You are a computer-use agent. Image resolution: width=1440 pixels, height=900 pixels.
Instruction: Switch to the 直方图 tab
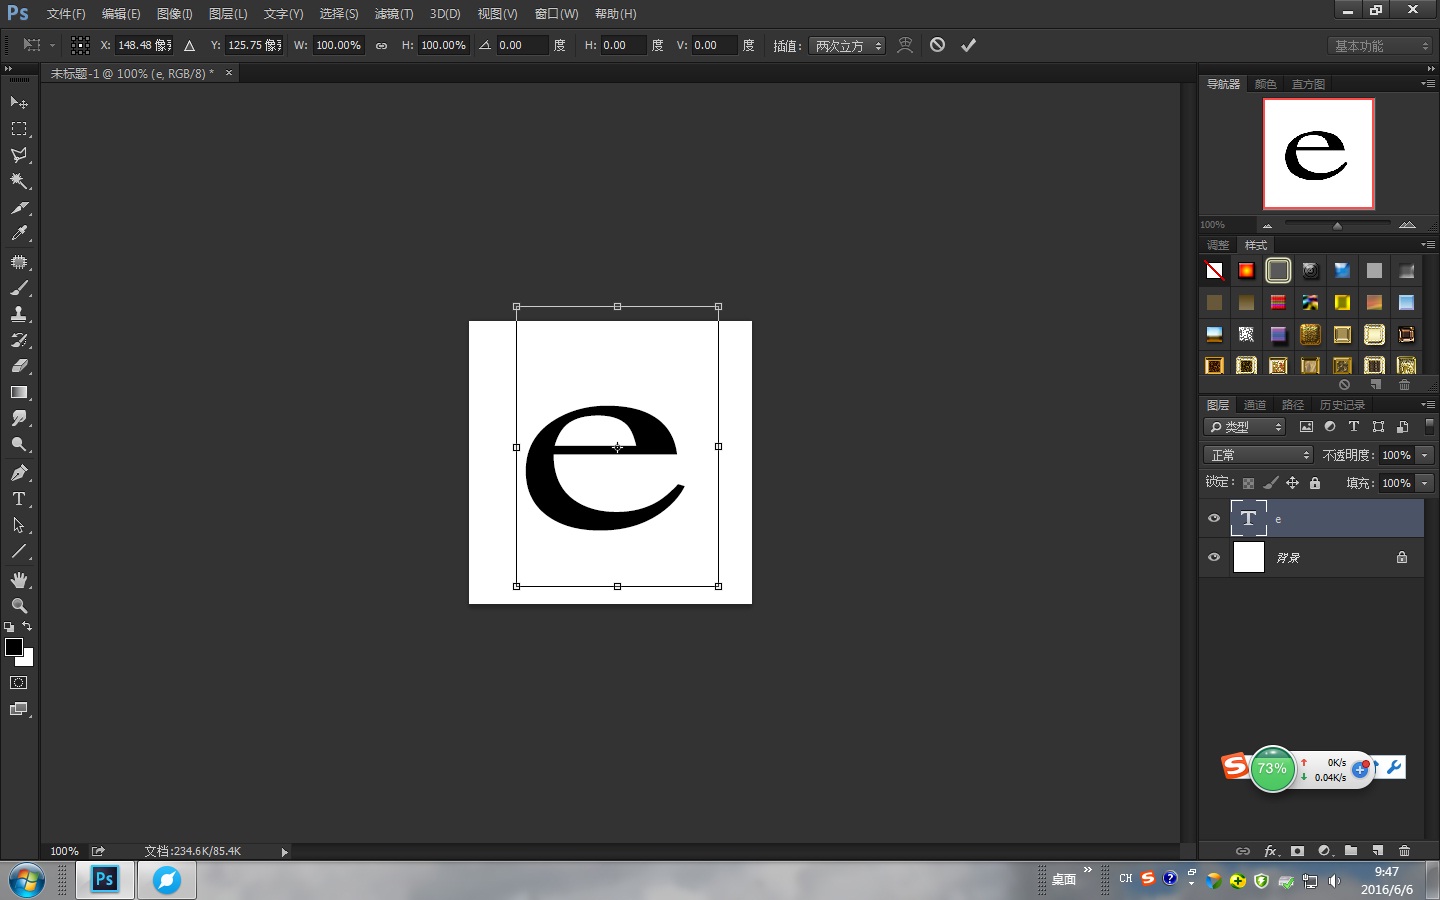1308,84
